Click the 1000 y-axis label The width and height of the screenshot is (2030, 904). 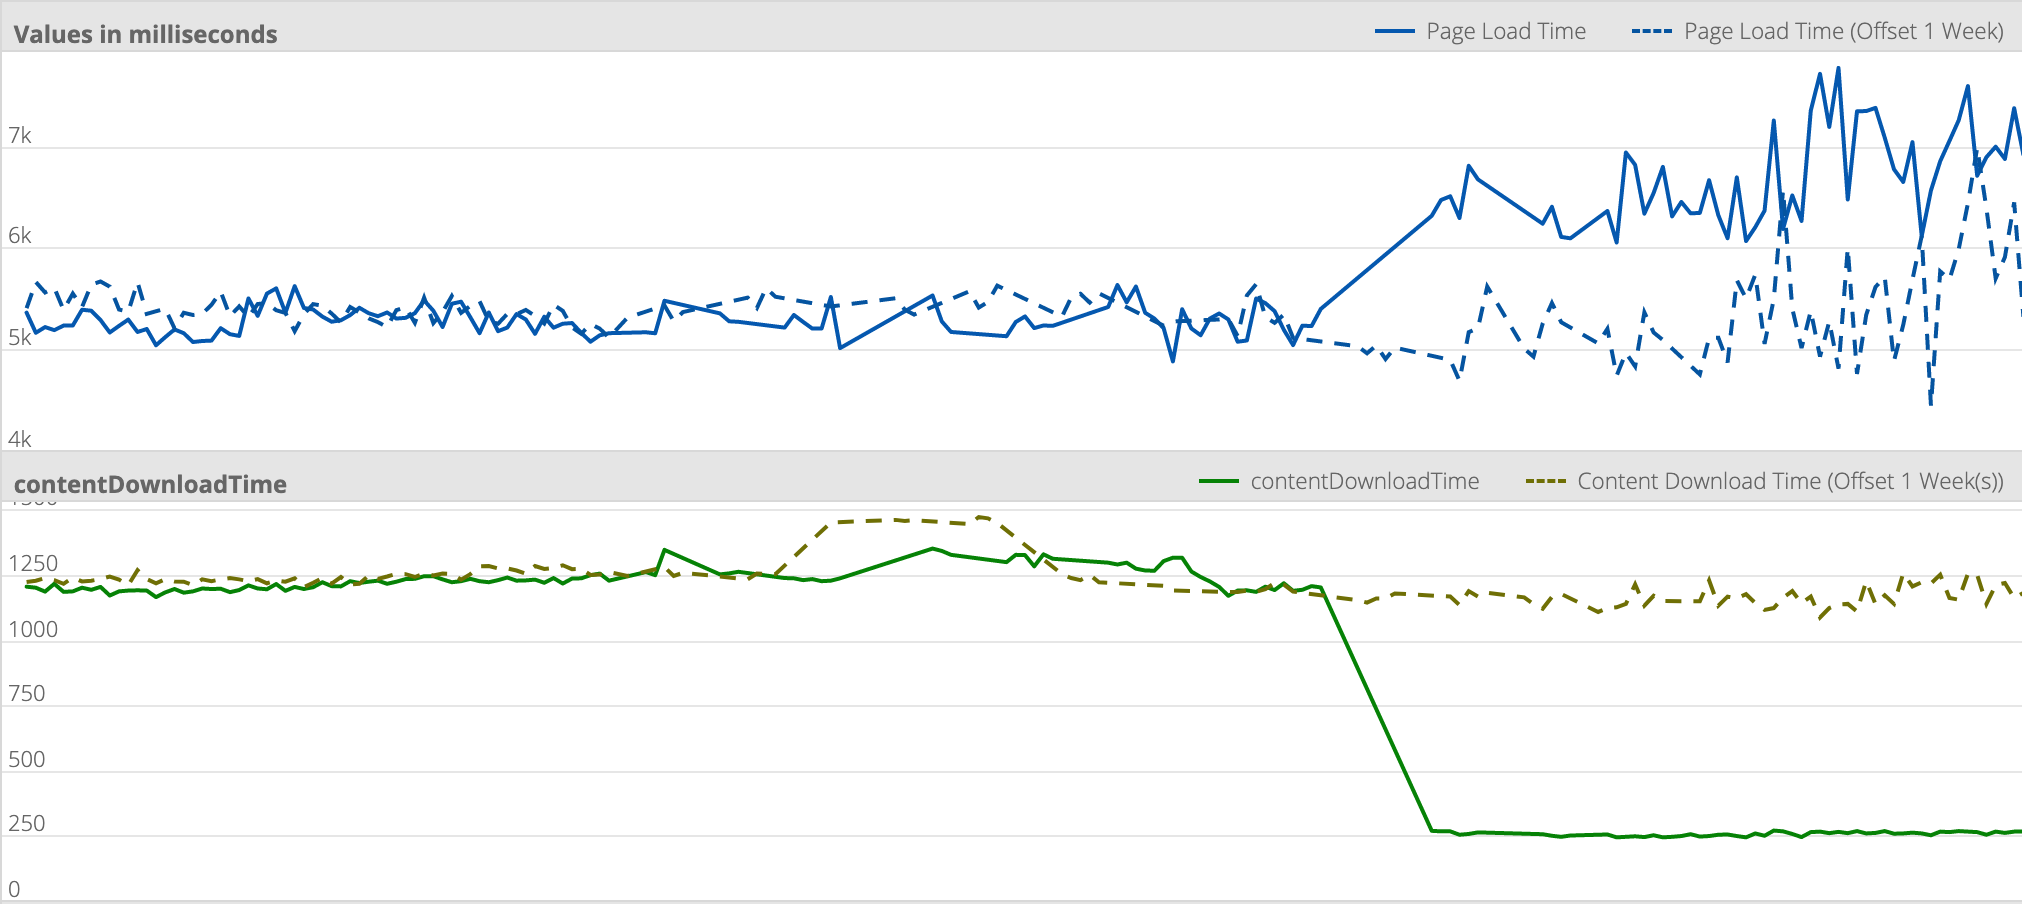(x=33, y=629)
